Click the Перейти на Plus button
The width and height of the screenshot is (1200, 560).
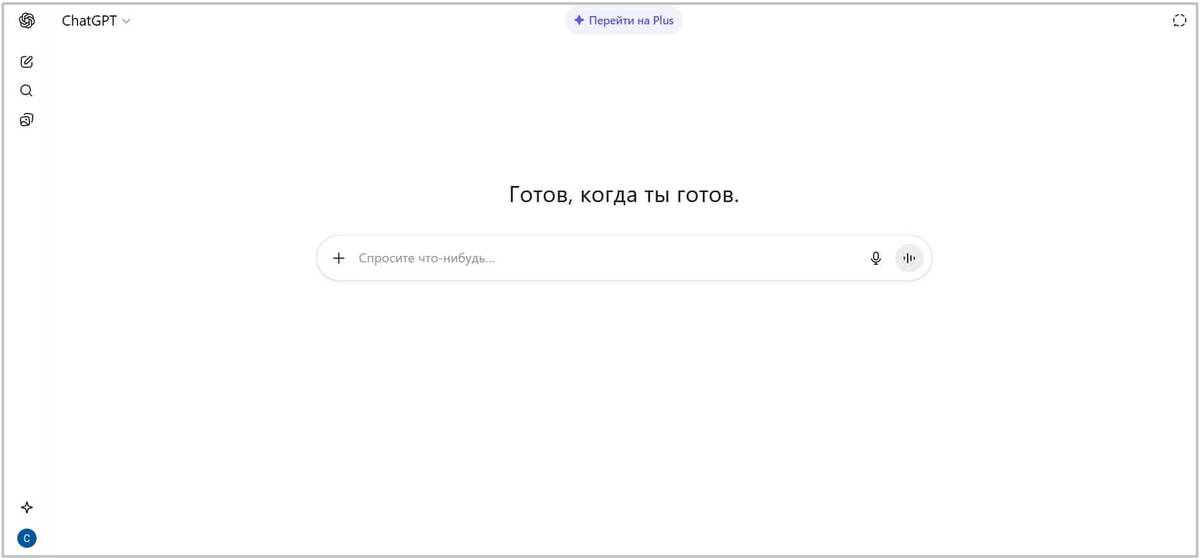tap(624, 20)
